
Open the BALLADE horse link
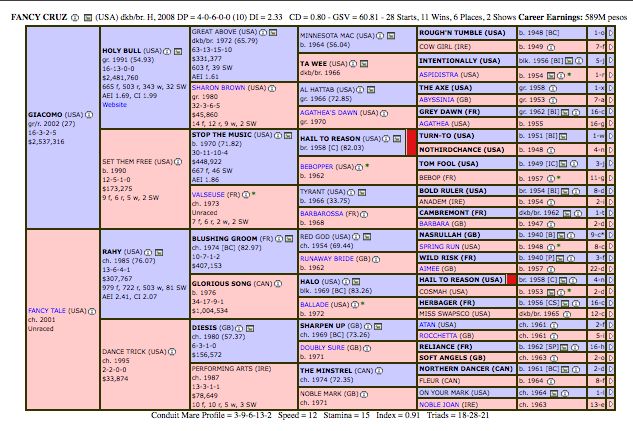tap(314, 305)
